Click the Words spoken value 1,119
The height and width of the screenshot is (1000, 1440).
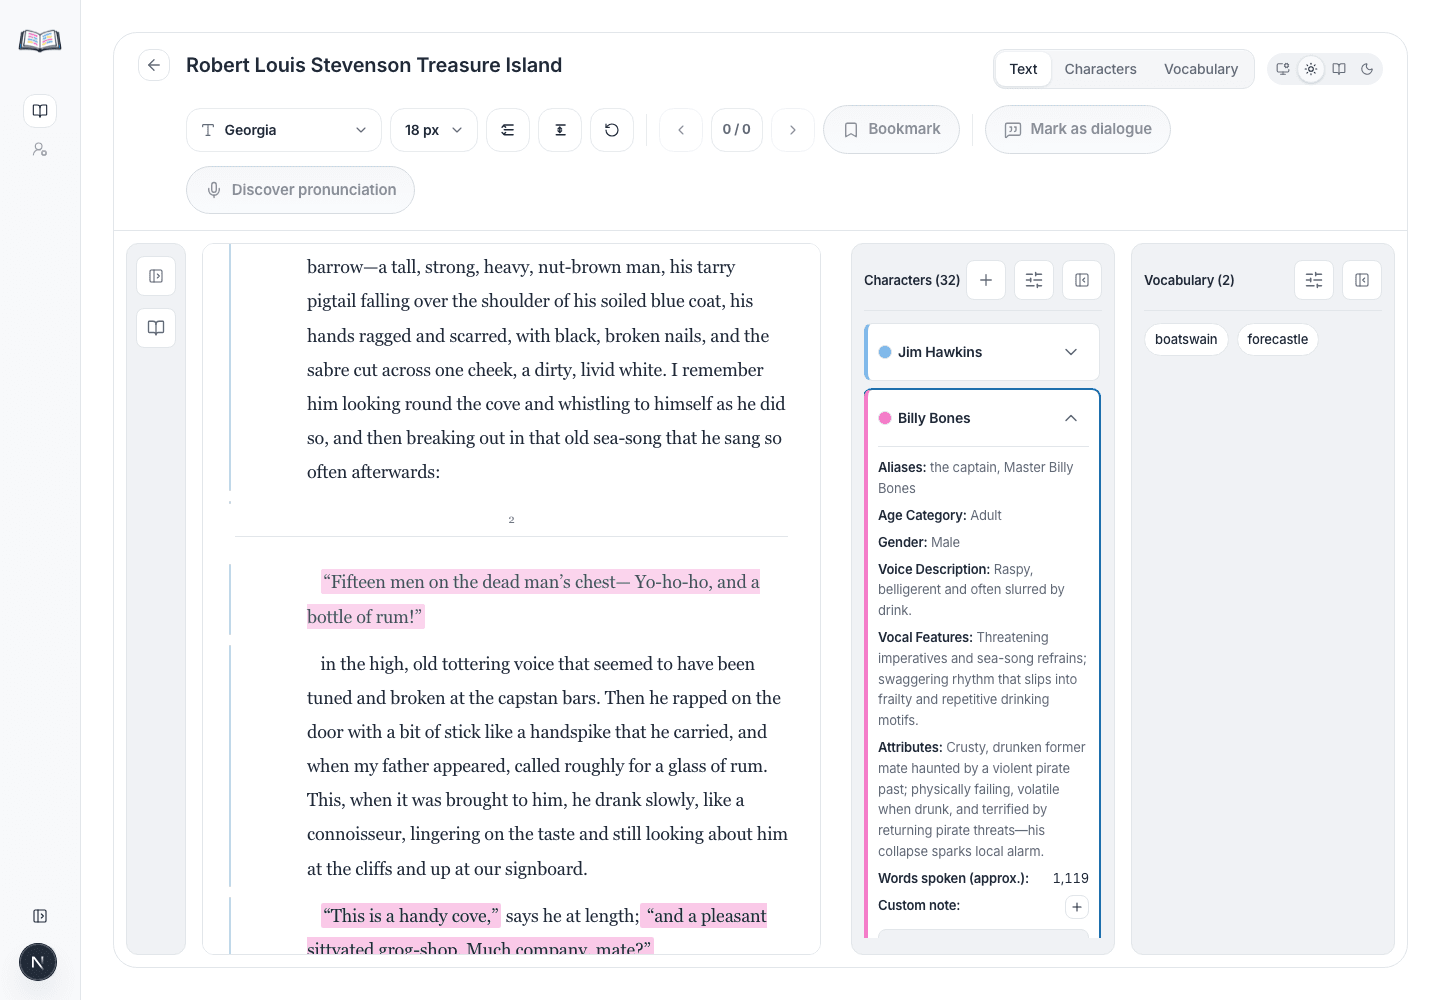(x=1070, y=878)
